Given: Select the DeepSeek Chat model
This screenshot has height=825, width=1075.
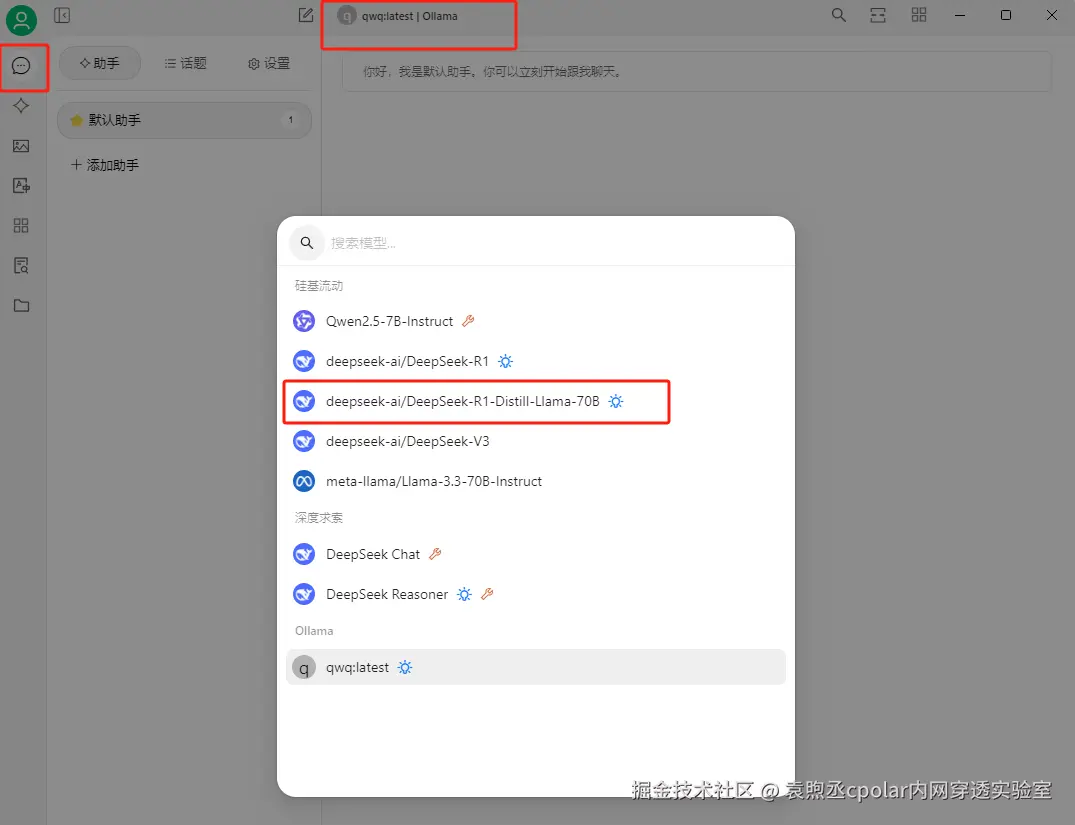Looking at the screenshot, I should click(535, 554).
